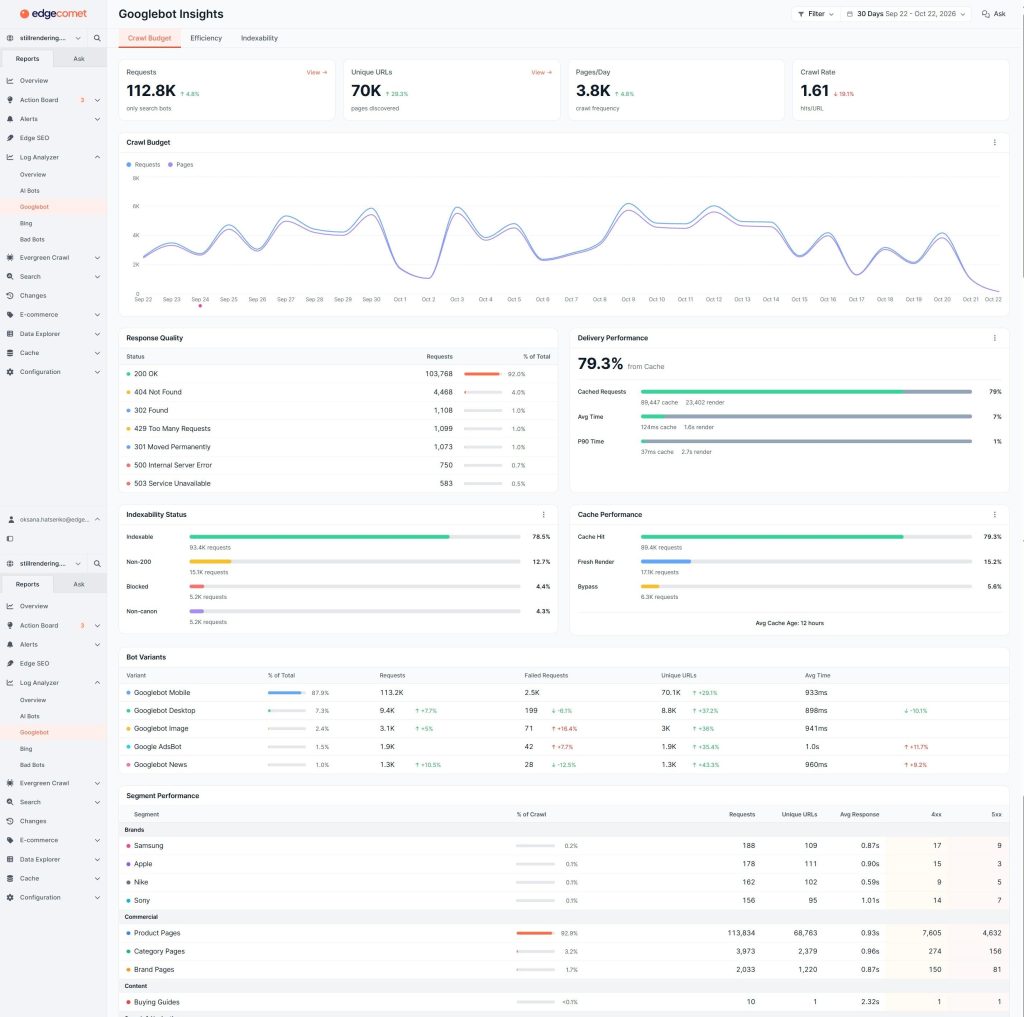The height and width of the screenshot is (1017, 1024).
Task: Toggle the Pages series in the chart legend
Action: point(181,165)
